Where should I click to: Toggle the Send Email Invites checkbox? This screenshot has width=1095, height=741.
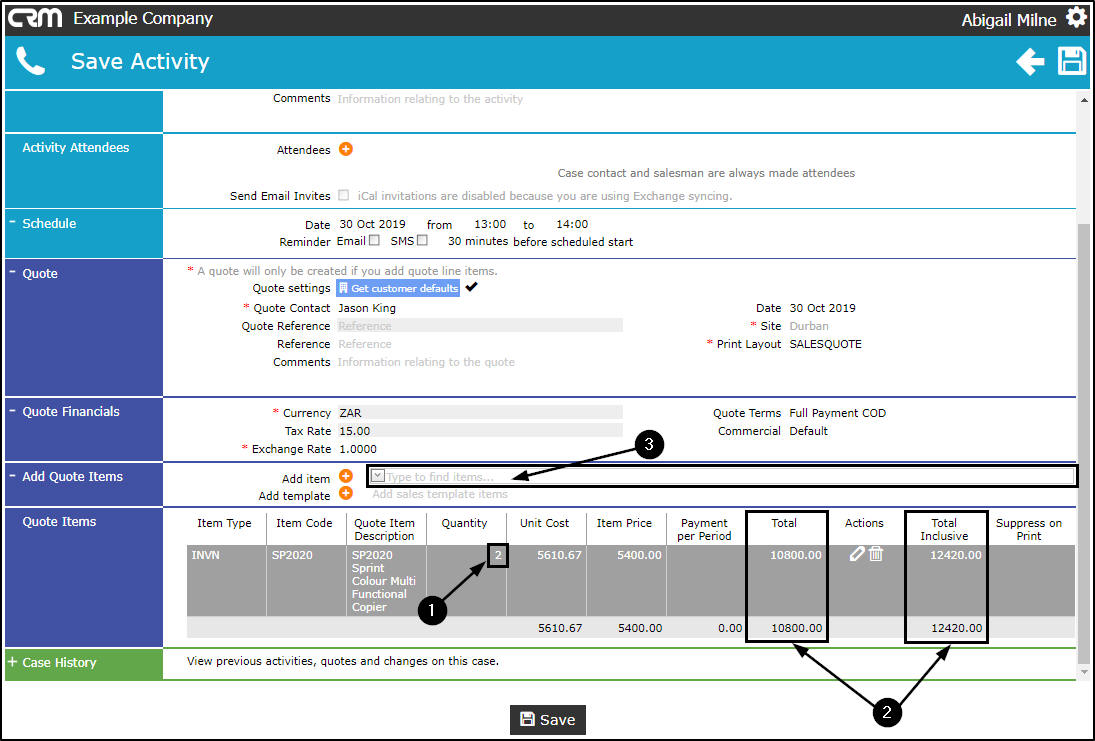(344, 195)
